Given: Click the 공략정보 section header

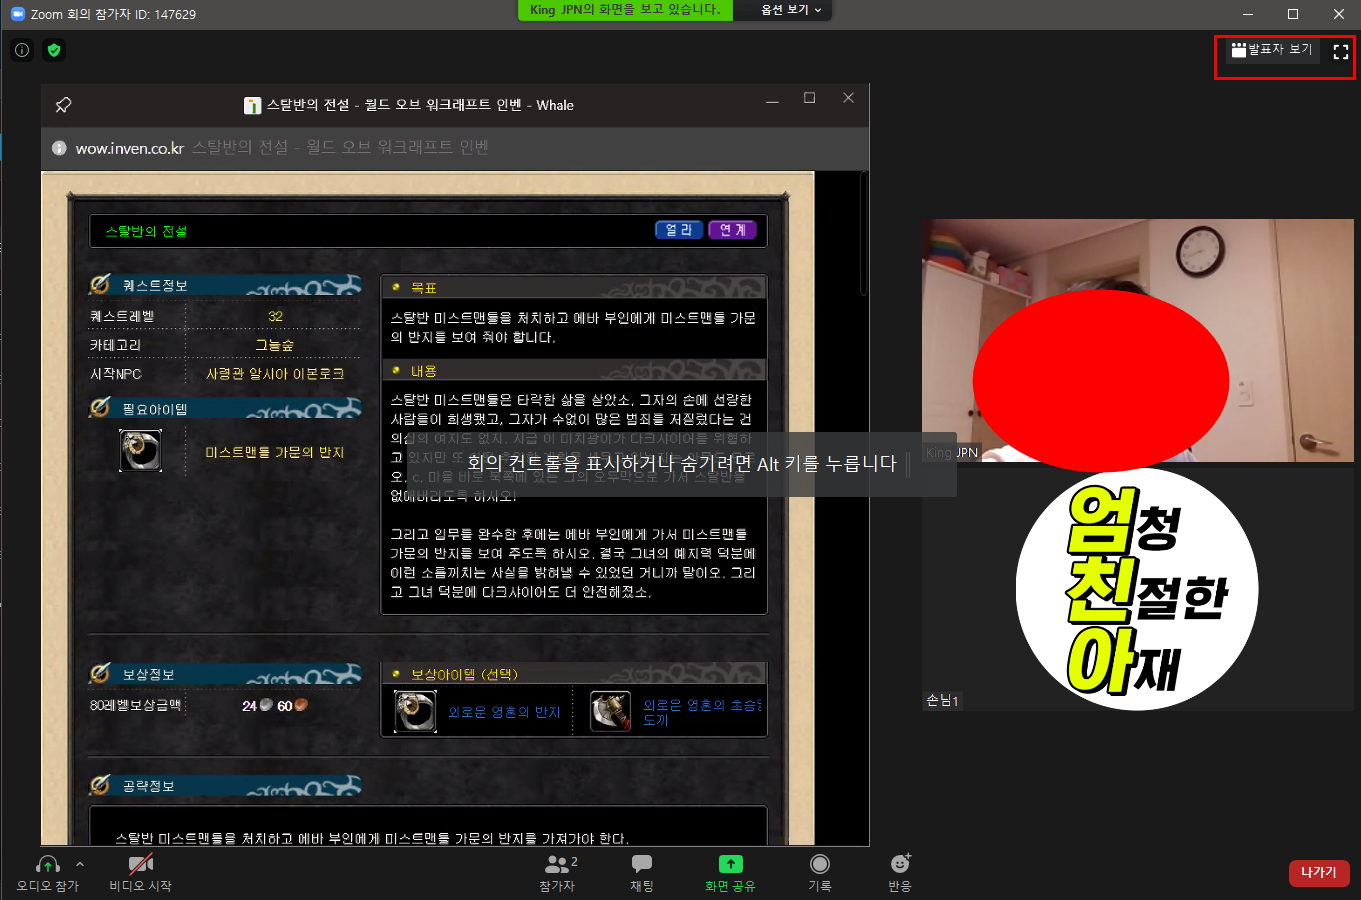Looking at the screenshot, I should point(225,786).
